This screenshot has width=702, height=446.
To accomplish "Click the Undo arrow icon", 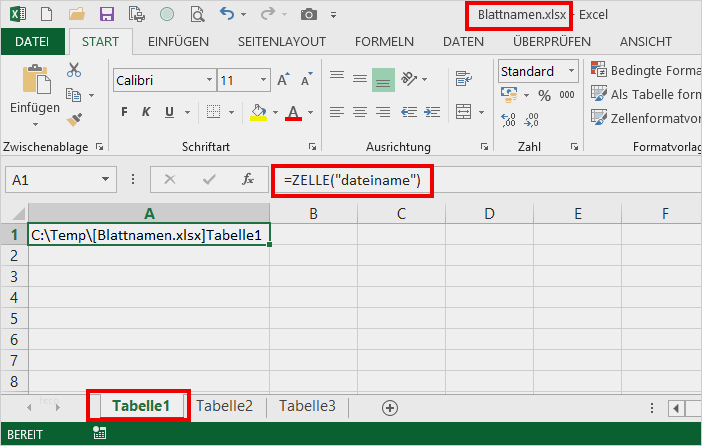I will tap(226, 15).
